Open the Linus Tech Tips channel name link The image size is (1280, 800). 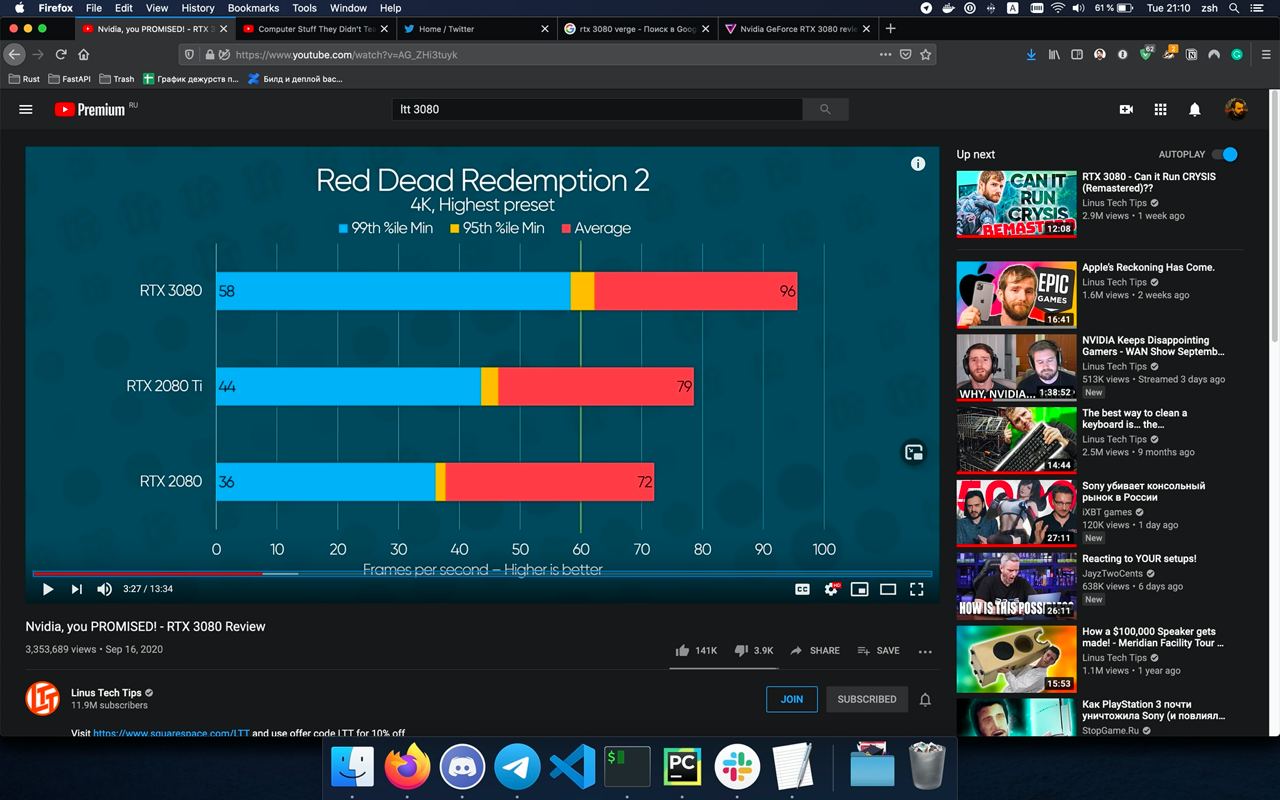(107, 692)
